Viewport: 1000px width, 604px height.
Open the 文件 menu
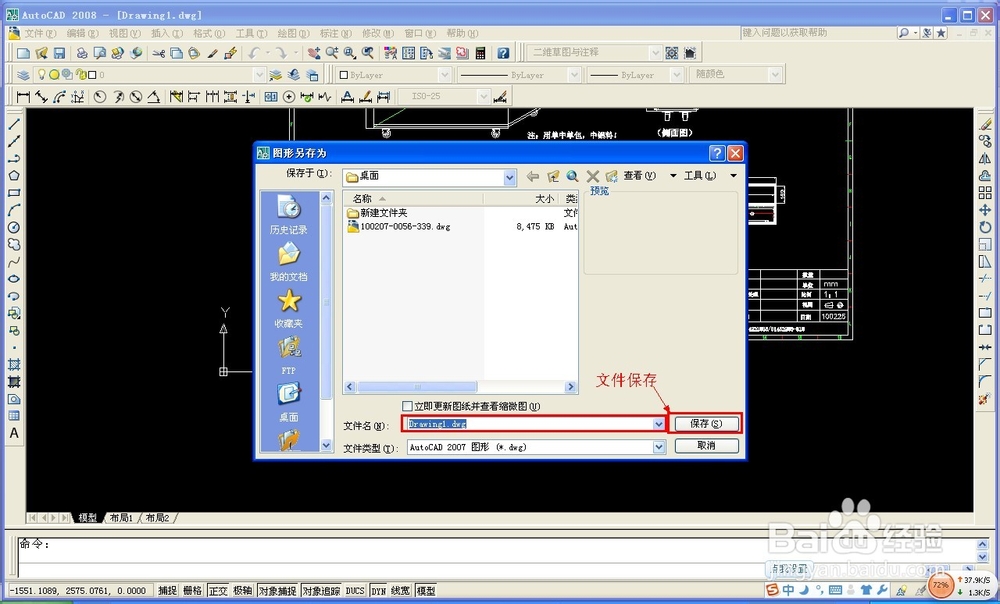coord(40,33)
